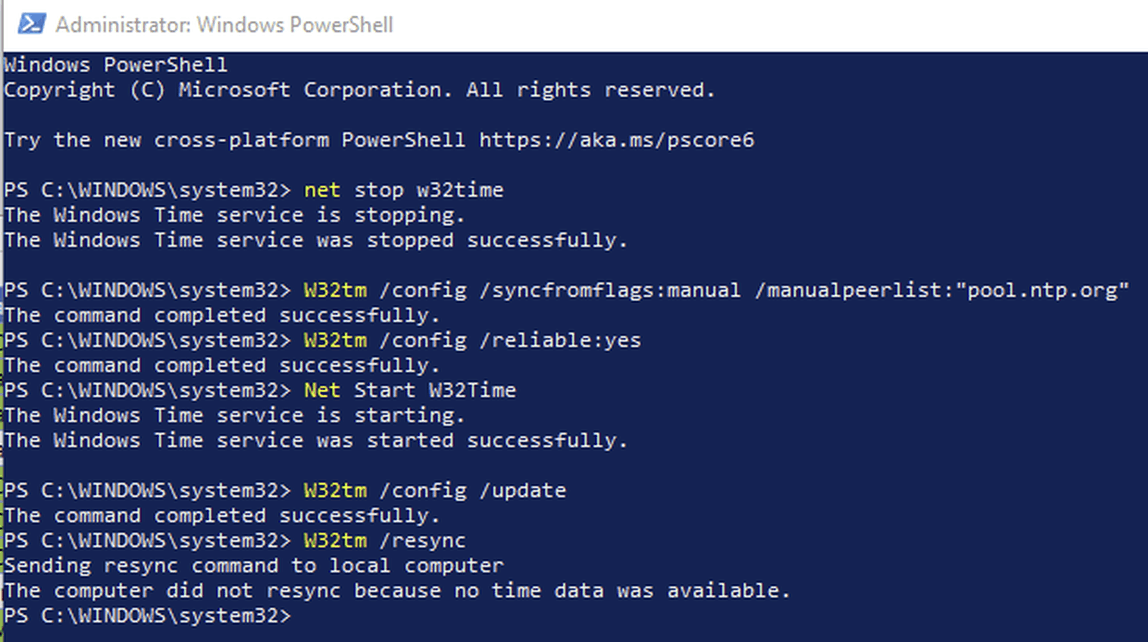Click the 'W32tm /resync' command
Screen dimensions: 1148x642
(x=385, y=540)
